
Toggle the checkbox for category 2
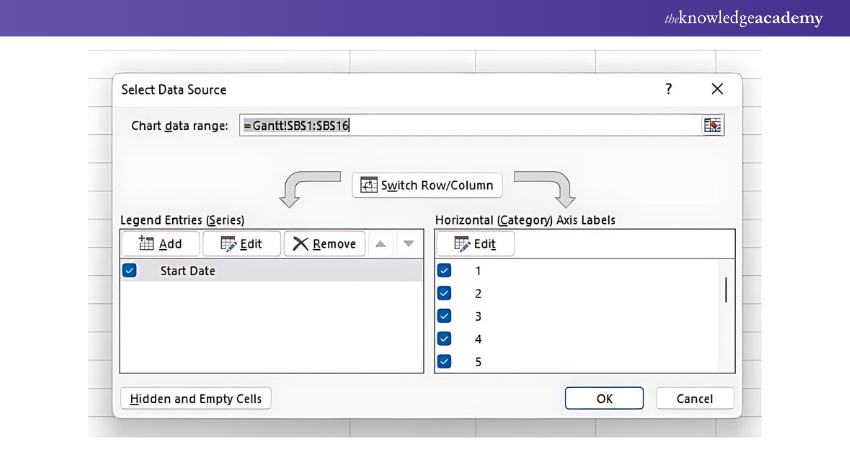click(444, 294)
